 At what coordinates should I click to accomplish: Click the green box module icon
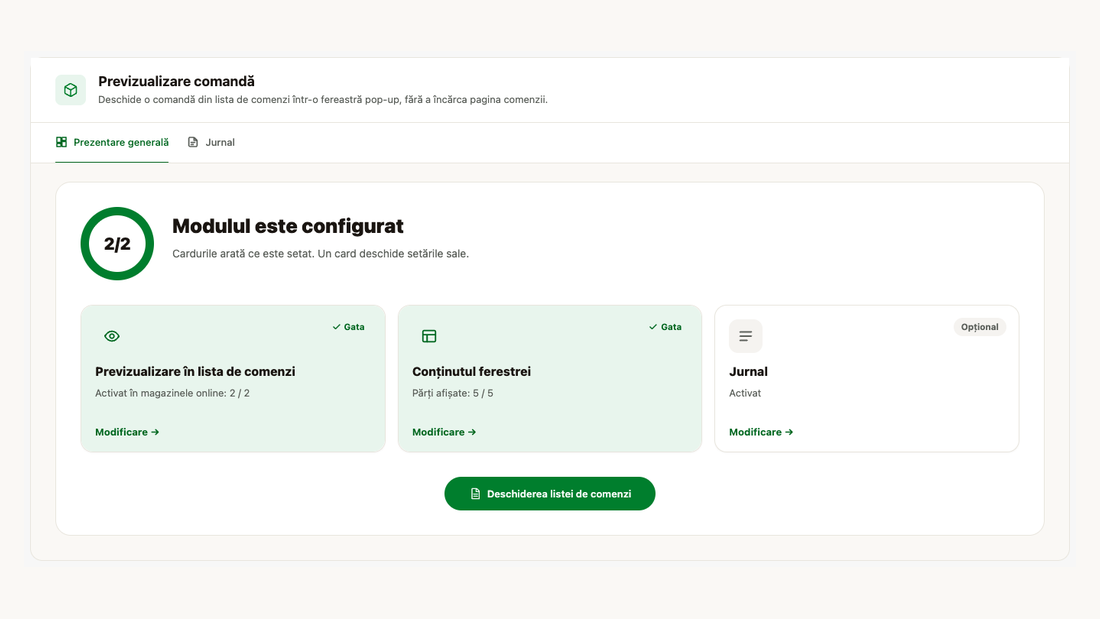pos(70,90)
